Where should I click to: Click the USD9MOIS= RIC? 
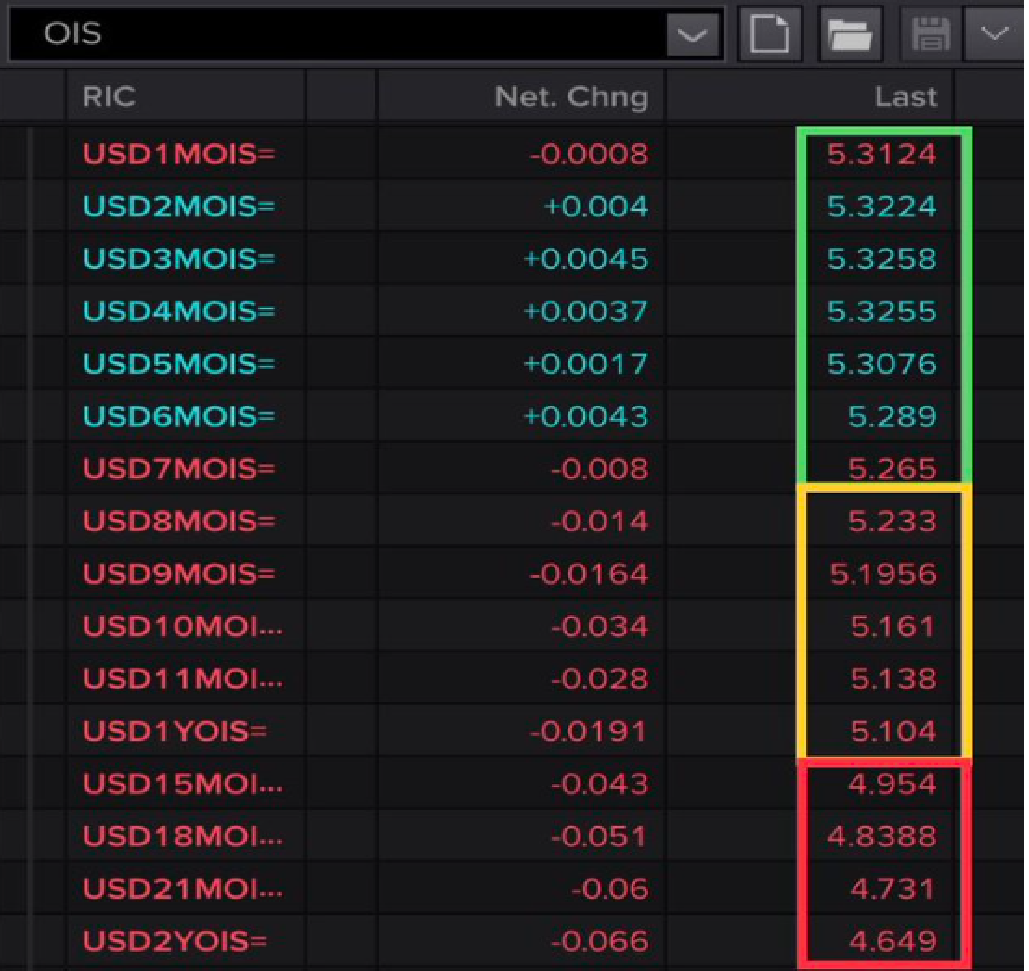coord(178,574)
